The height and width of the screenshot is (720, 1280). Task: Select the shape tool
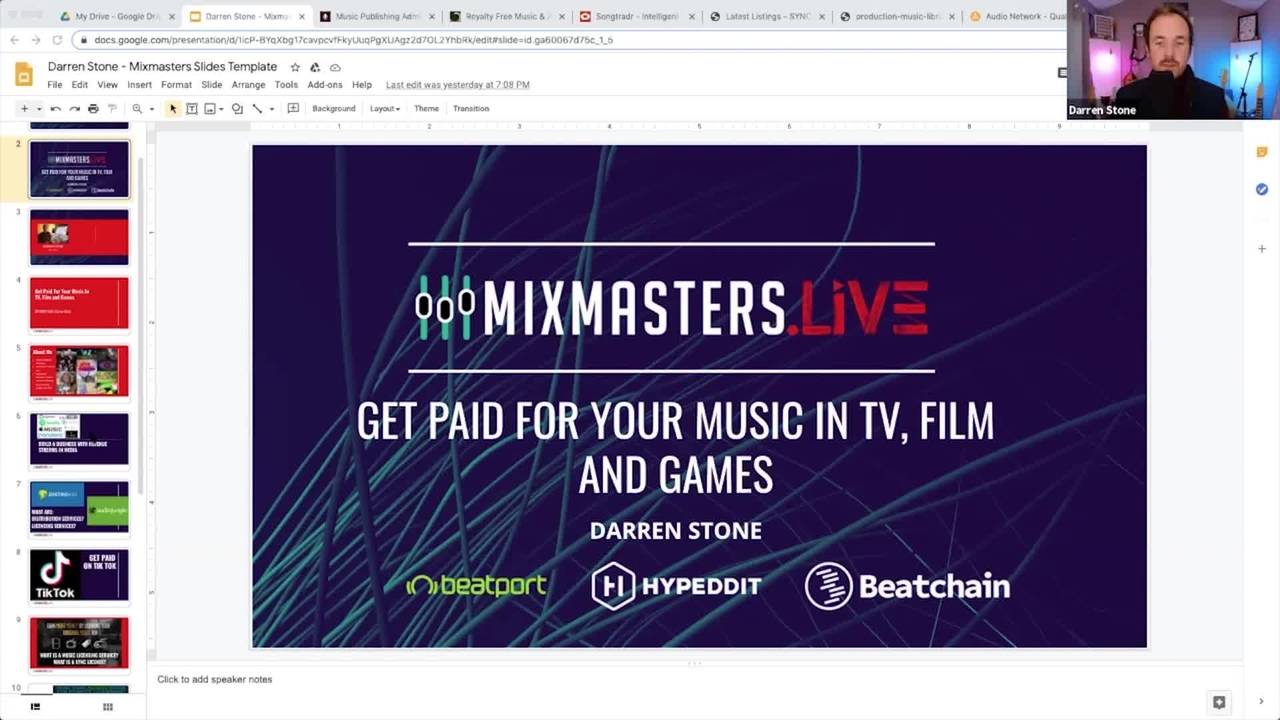(x=237, y=108)
